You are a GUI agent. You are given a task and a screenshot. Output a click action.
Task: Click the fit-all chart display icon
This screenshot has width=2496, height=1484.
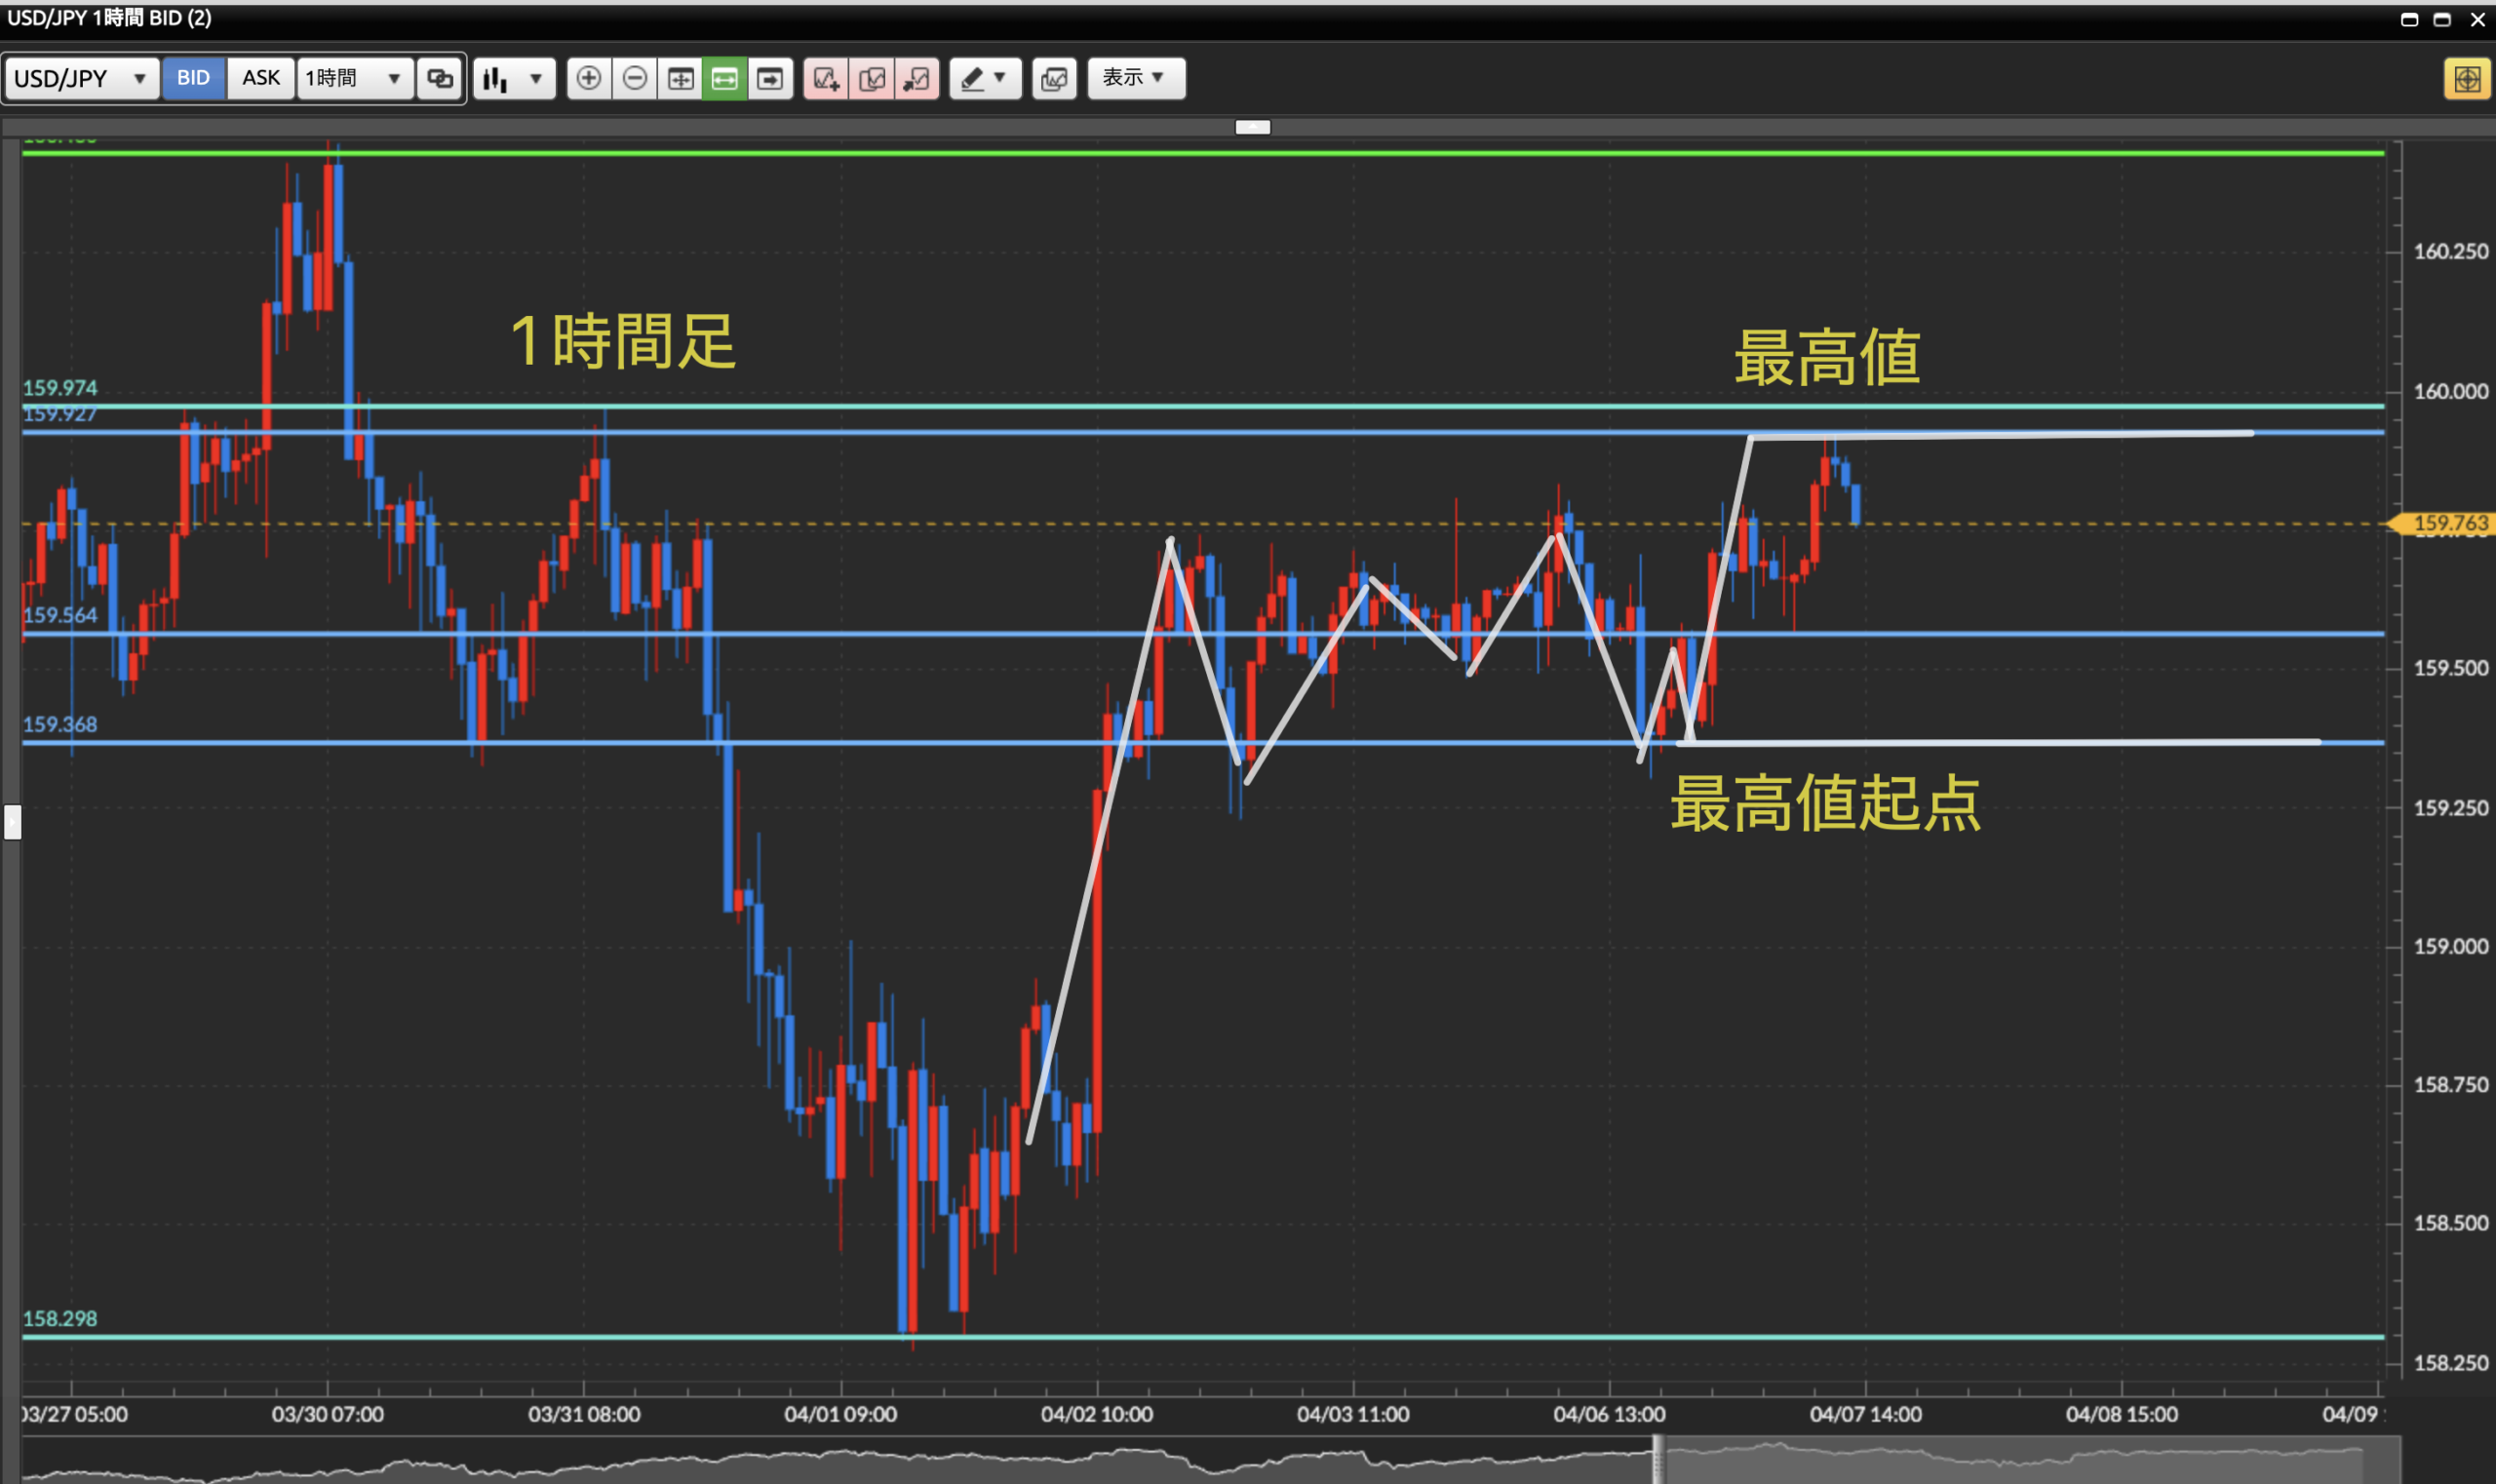[680, 78]
